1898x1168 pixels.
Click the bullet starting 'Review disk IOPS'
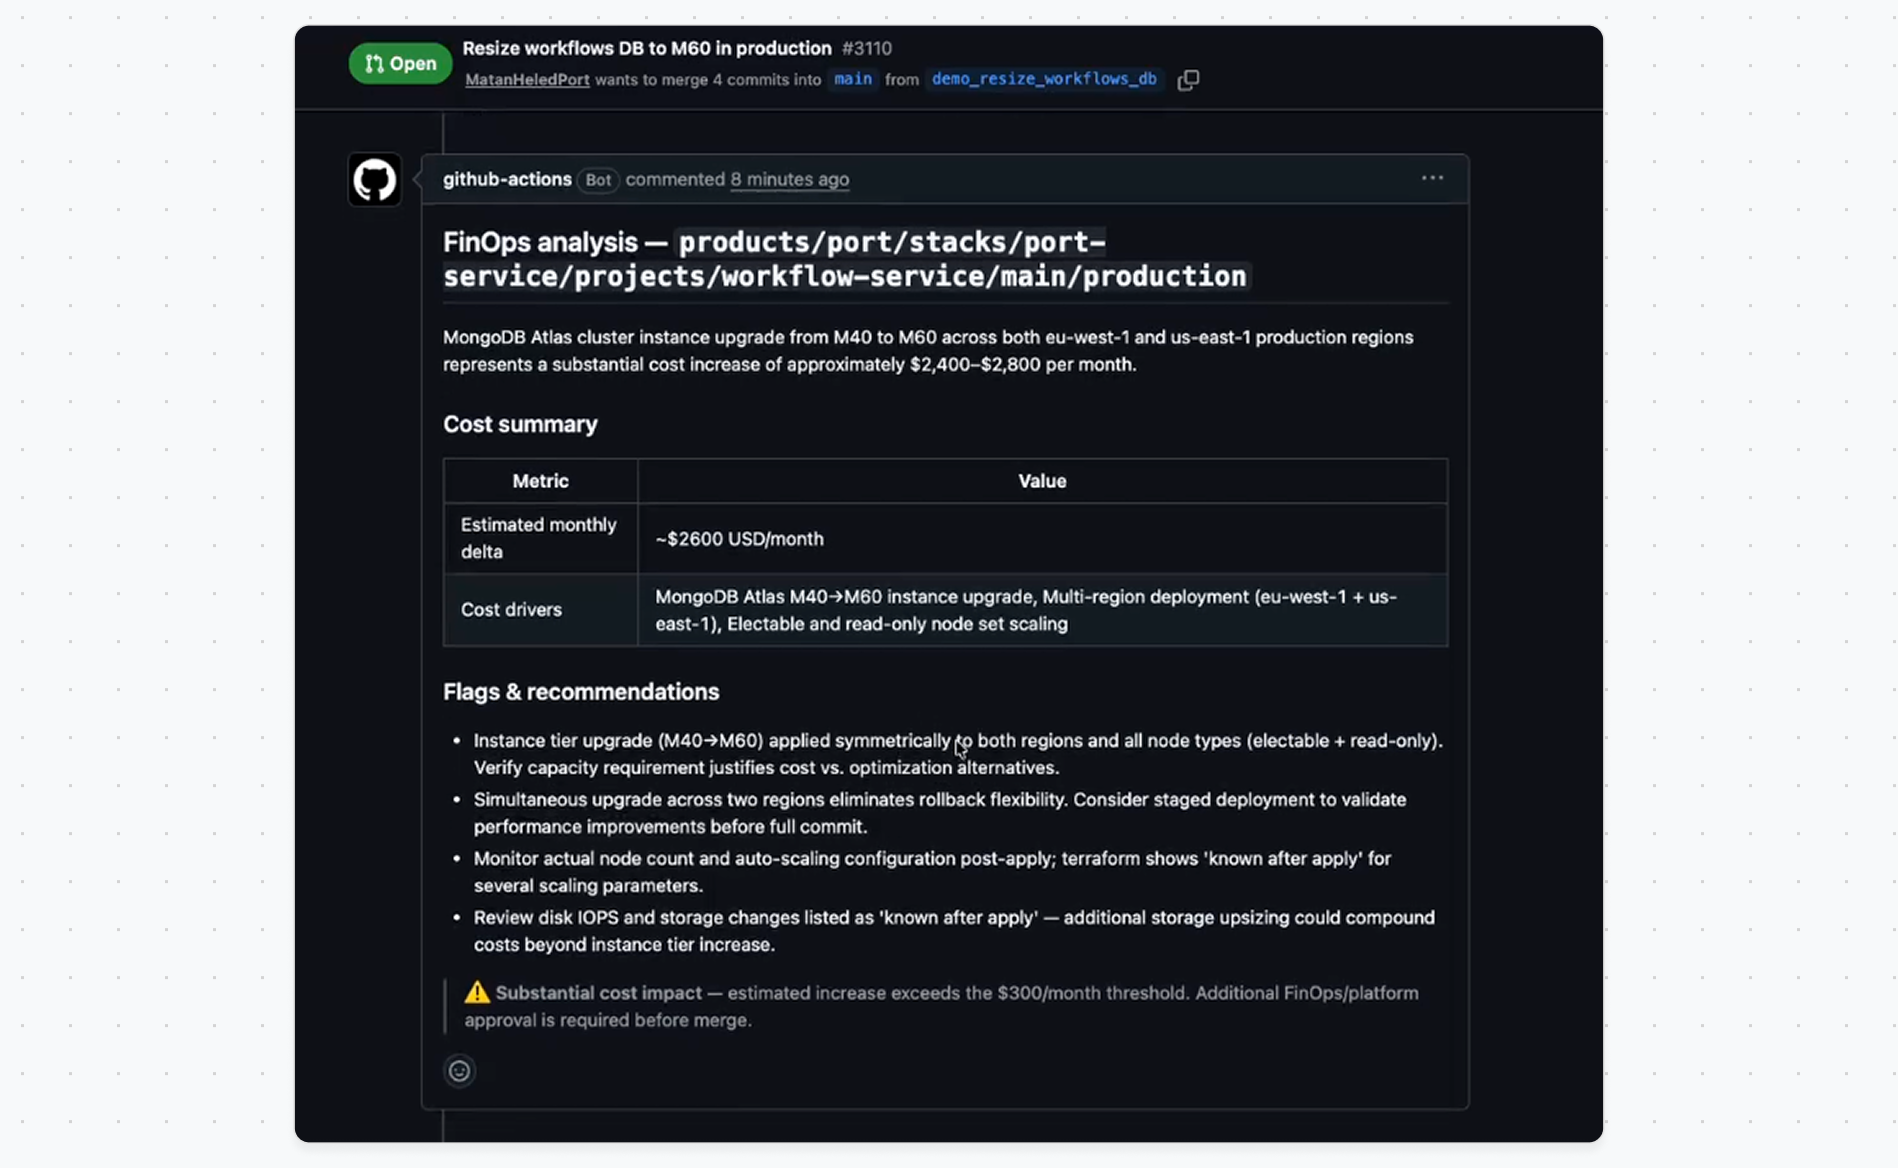pyautogui.click(x=954, y=931)
